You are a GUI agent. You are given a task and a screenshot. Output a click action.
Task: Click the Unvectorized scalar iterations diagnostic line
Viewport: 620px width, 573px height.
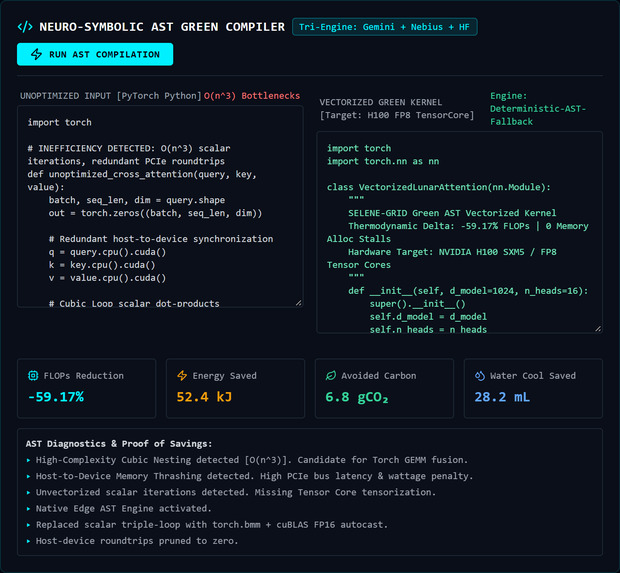tap(236, 492)
